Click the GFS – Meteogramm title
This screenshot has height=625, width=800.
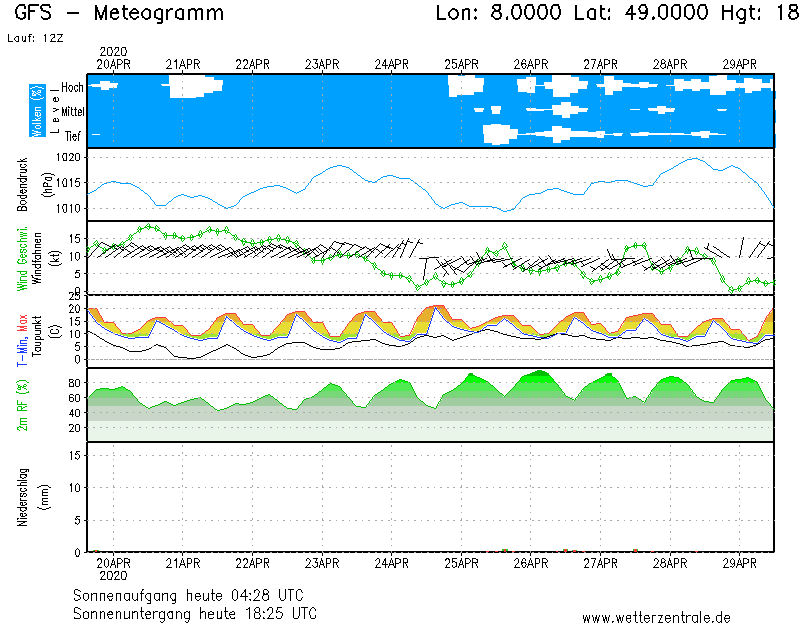(119, 13)
